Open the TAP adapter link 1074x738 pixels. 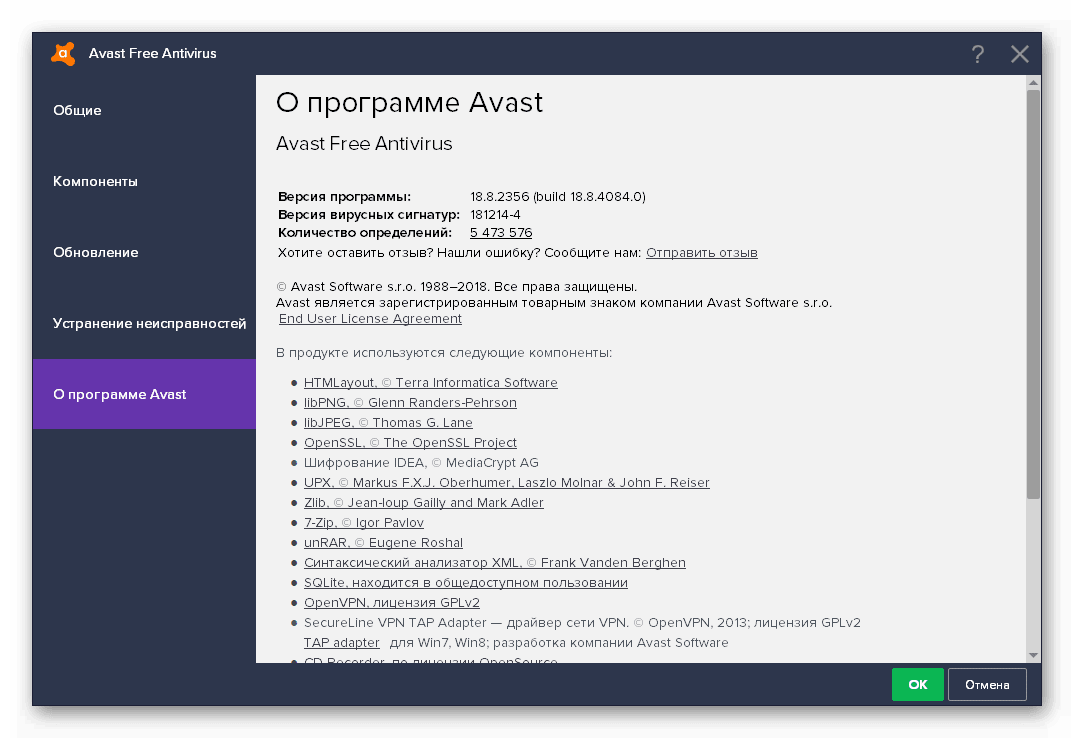tap(341, 643)
